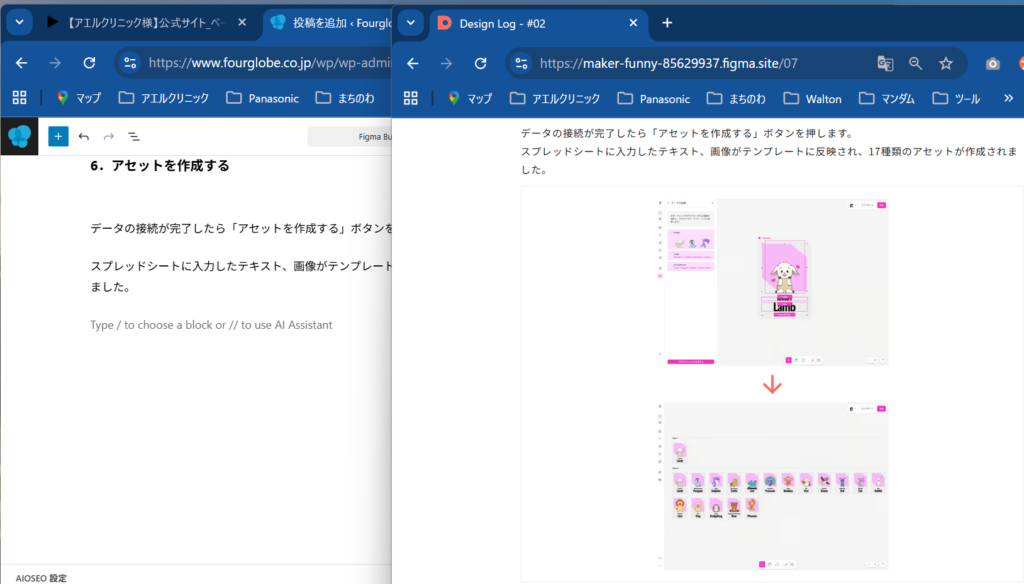Screen dimensions: 1024x584
Task: Click the Figma Bu post title field in toolbar
Action: [x=350, y=136]
